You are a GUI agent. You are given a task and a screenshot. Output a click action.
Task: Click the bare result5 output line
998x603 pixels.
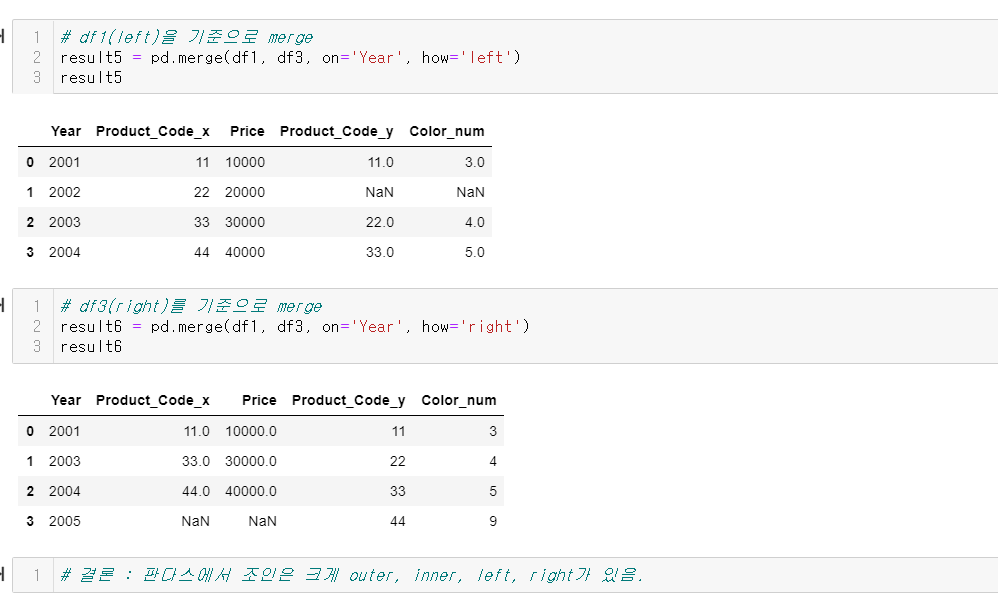point(91,78)
